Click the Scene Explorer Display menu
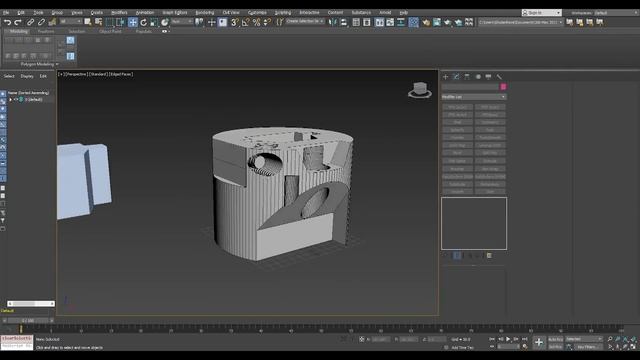The image size is (640, 360). click(27, 76)
